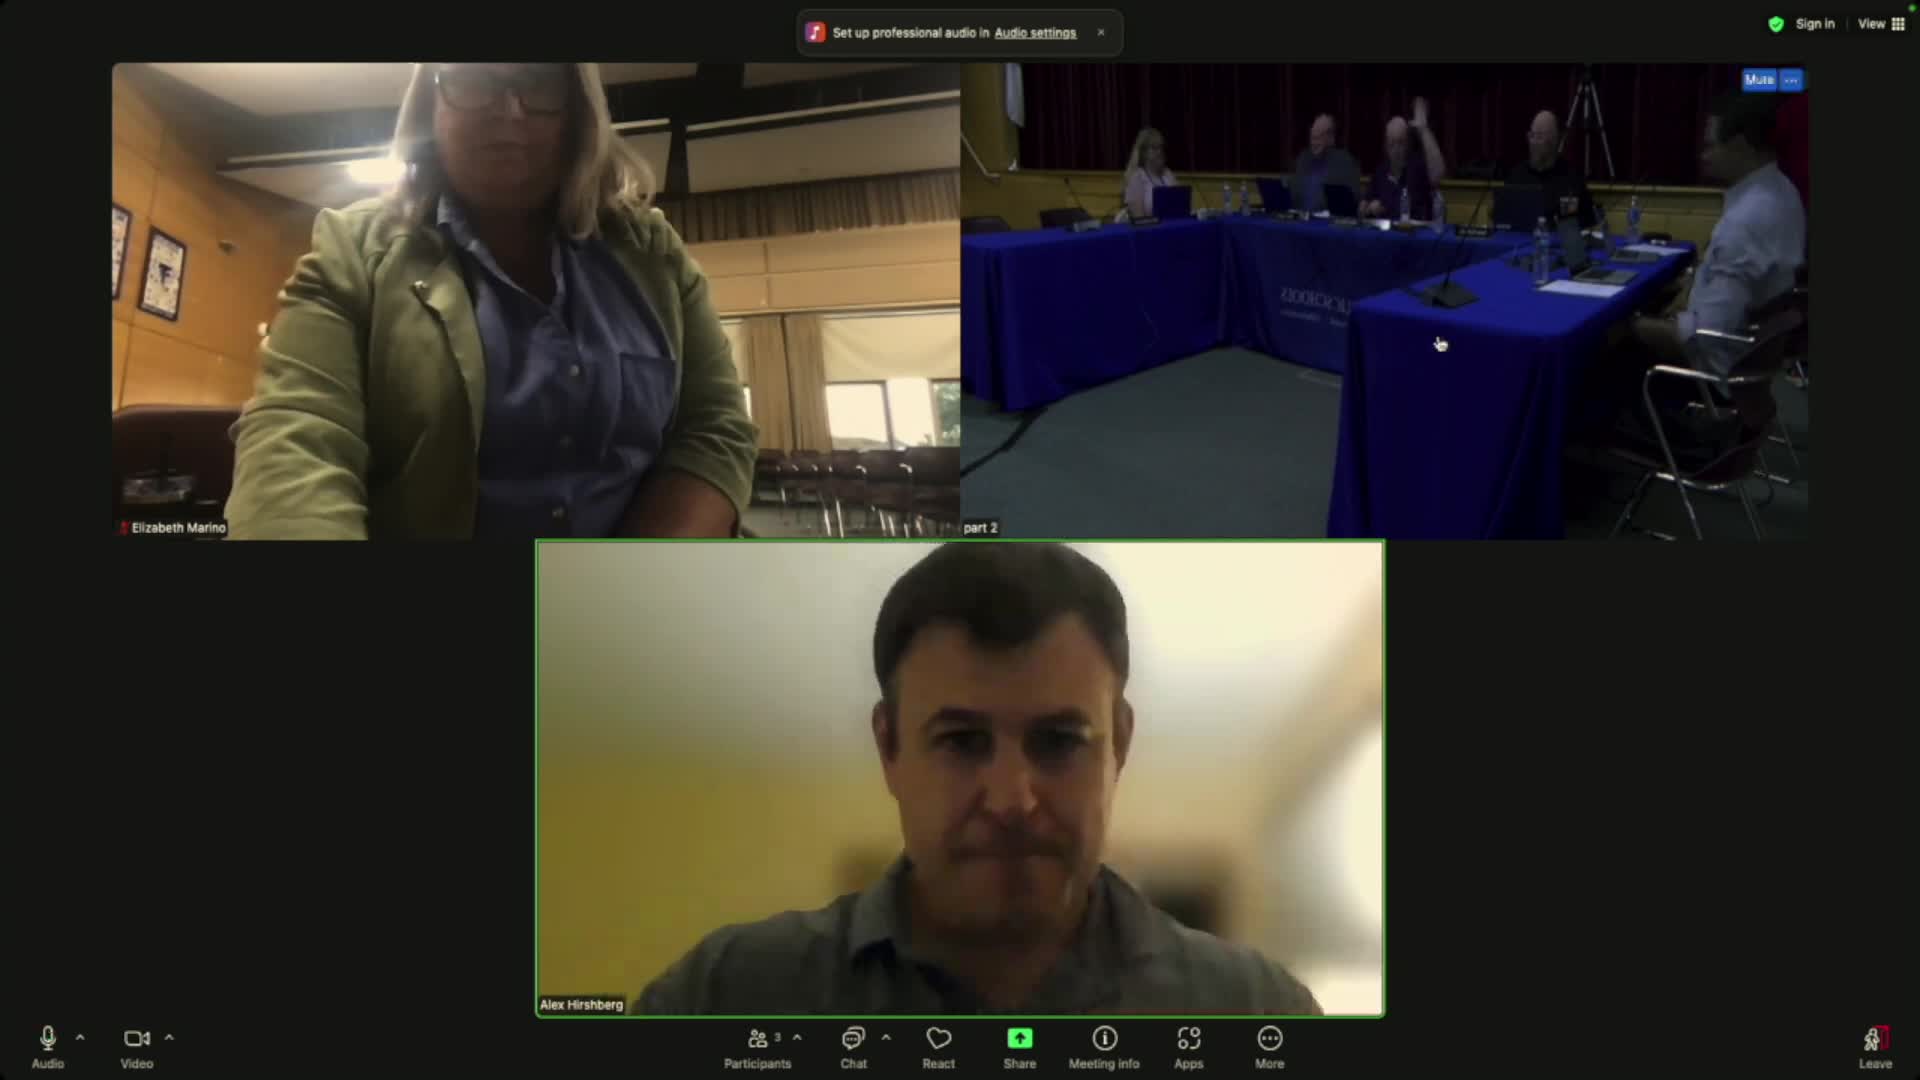The width and height of the screenshot is (1920, 1080).
Task: Click the green Share screen icon
Action: tap(1019, 1039)
